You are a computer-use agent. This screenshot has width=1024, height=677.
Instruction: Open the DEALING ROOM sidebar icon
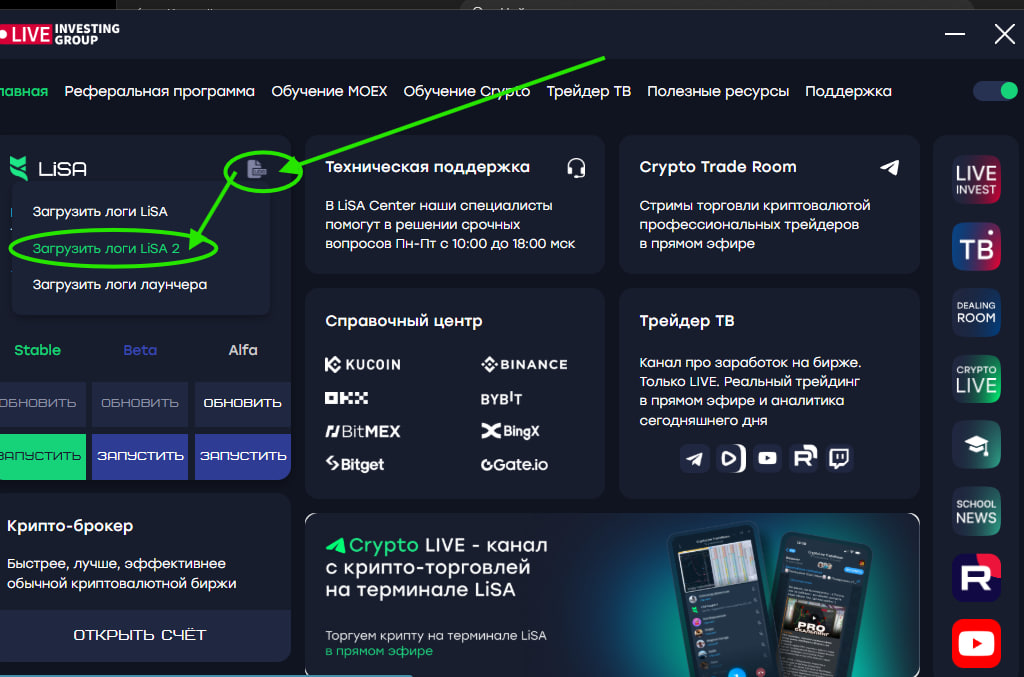click(x=976, y=313)
